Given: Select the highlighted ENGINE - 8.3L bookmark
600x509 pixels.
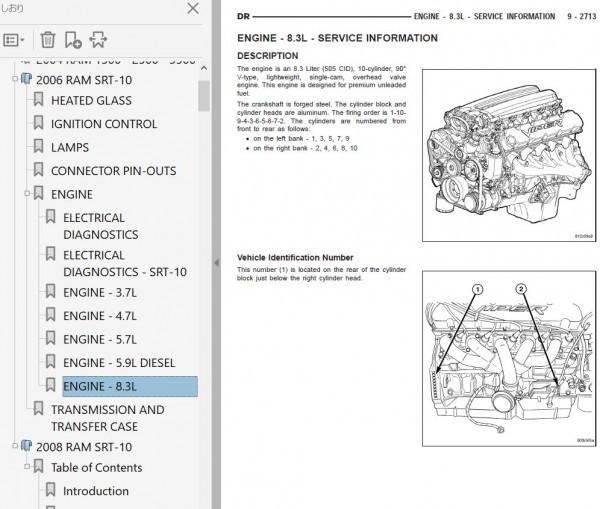Looking at the screenshot, I should point(130,387).
